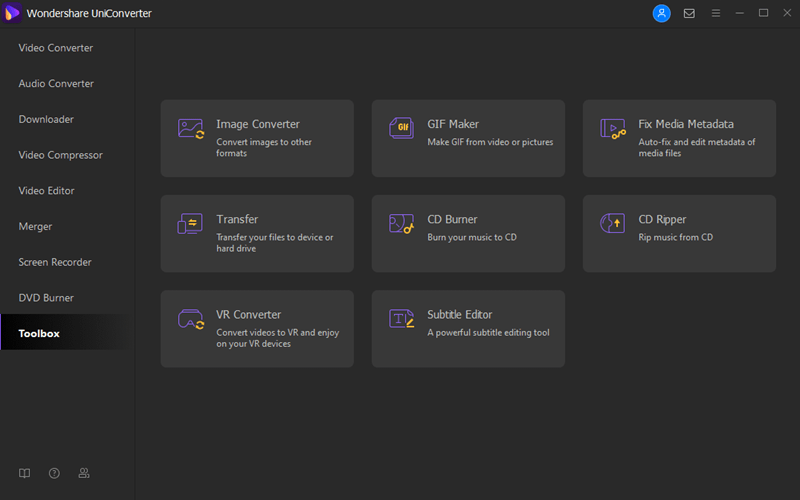Open the CD Burner icon

coord(402,223)
